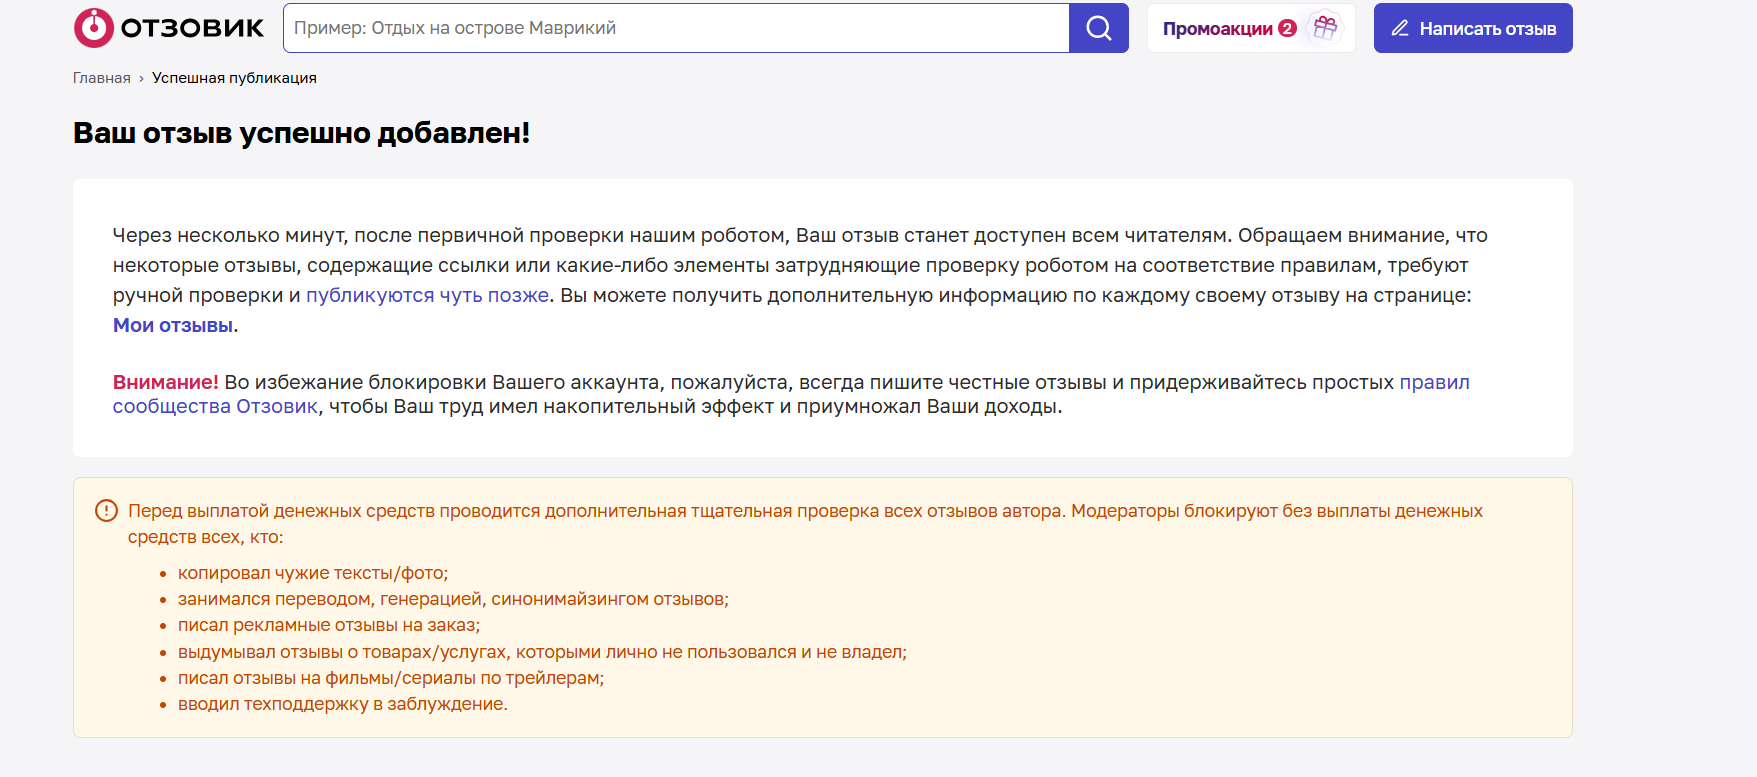This screenshot has height=777, width=1757.
Task: Open the Промоакции page
Action: tap(1217, 29)
